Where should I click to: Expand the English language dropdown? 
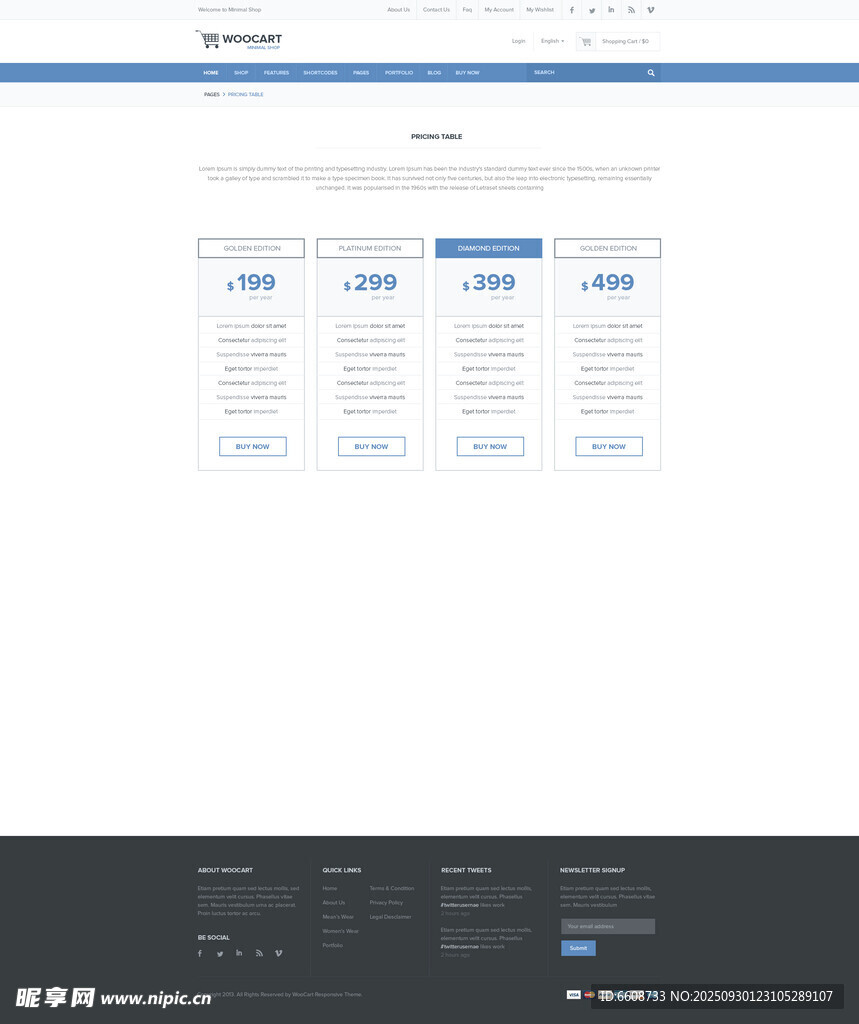552,41
